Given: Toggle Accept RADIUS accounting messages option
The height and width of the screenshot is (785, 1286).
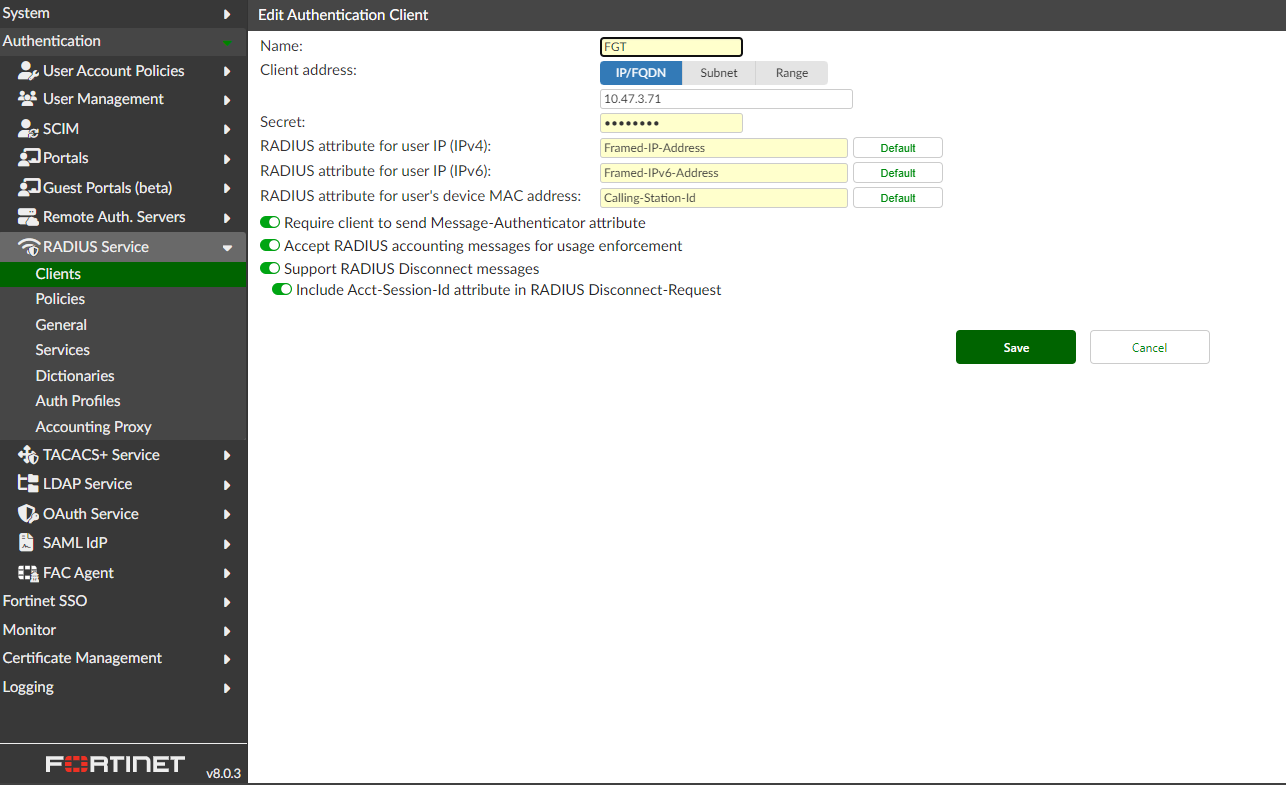Looking at the screenshot, I should tap(270, 246).
